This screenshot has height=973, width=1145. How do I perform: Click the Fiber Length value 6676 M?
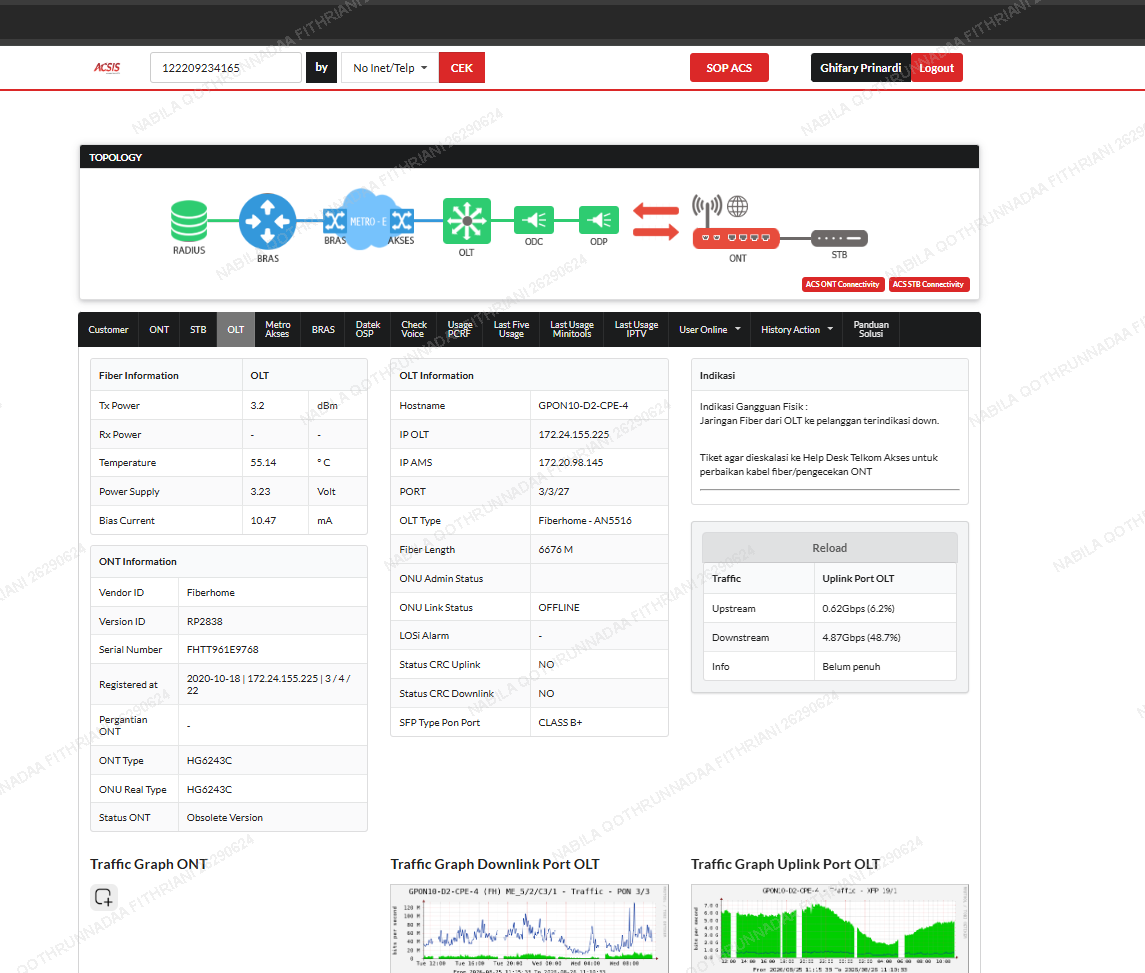pos(555,549)
